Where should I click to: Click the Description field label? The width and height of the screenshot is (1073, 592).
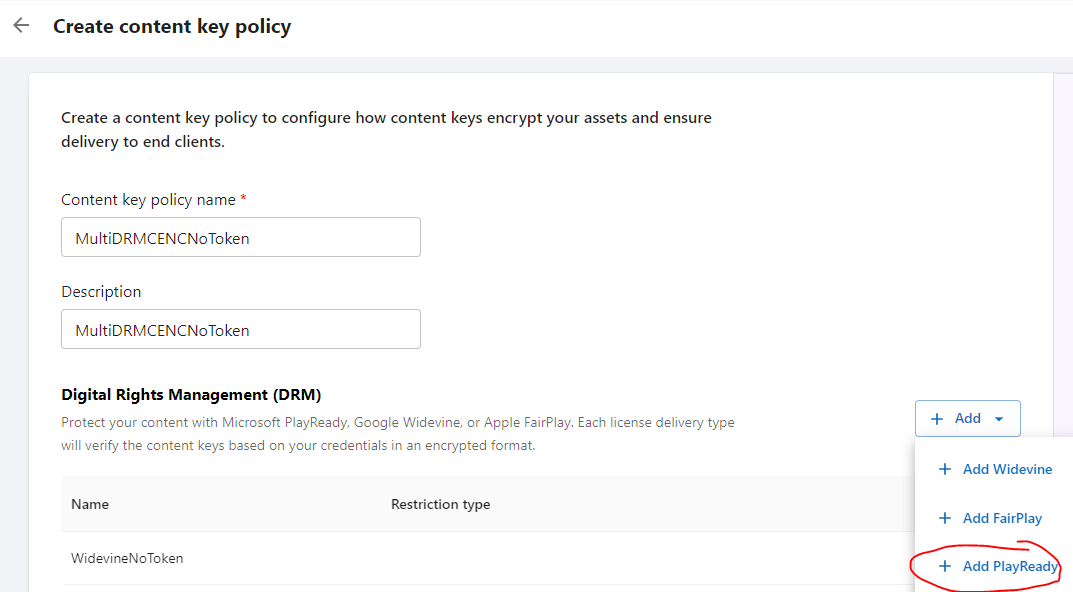click(101, 292)
